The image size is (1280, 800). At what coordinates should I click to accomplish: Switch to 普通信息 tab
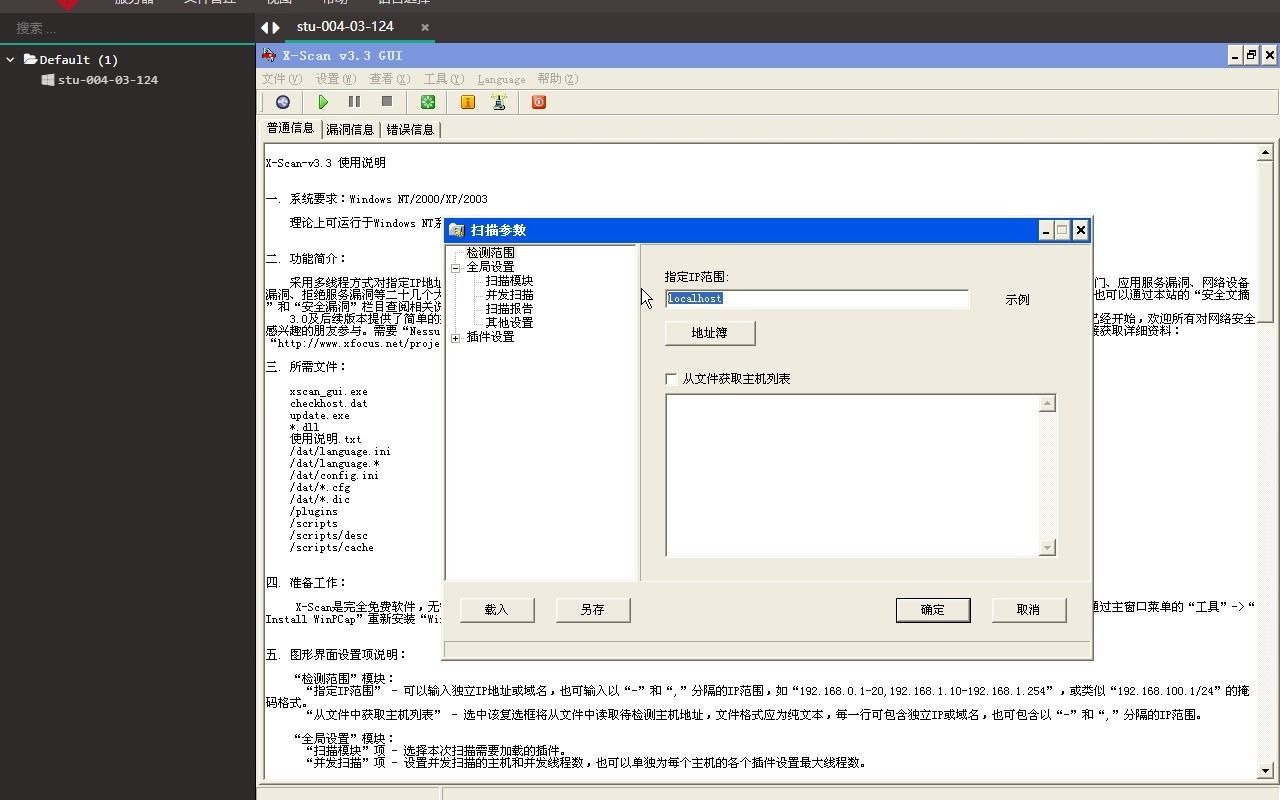tap(290, 128)
